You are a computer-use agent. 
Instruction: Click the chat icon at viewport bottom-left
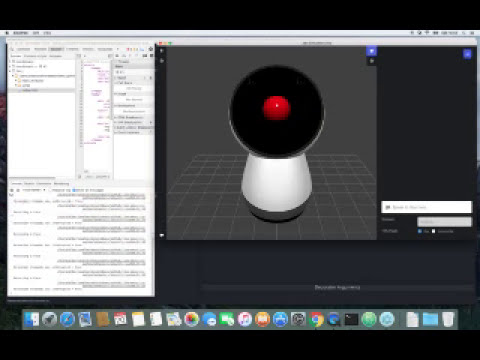click(162, 235)
